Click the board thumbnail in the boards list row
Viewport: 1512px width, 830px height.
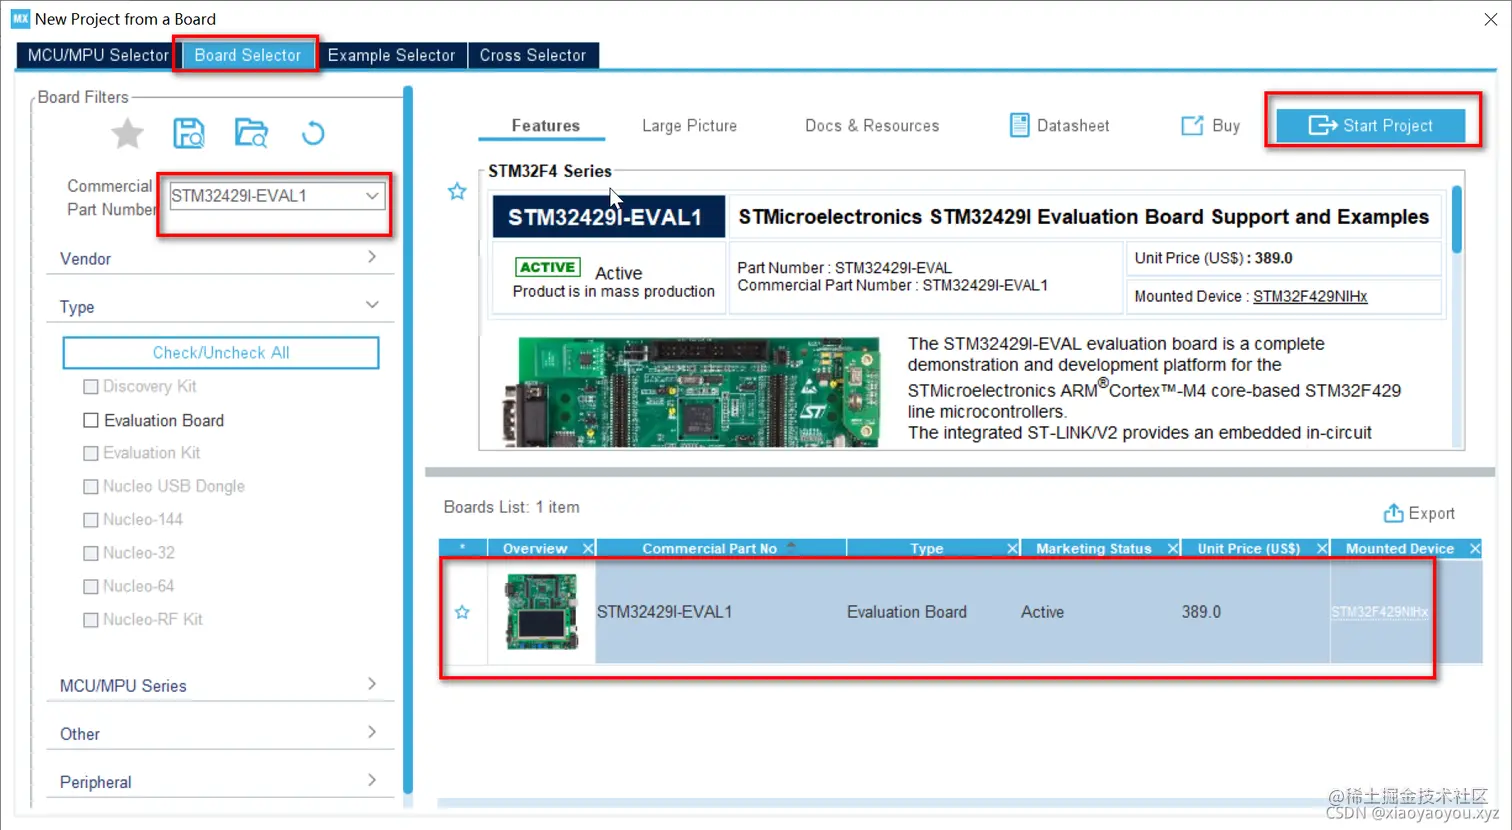pos(542,612)
